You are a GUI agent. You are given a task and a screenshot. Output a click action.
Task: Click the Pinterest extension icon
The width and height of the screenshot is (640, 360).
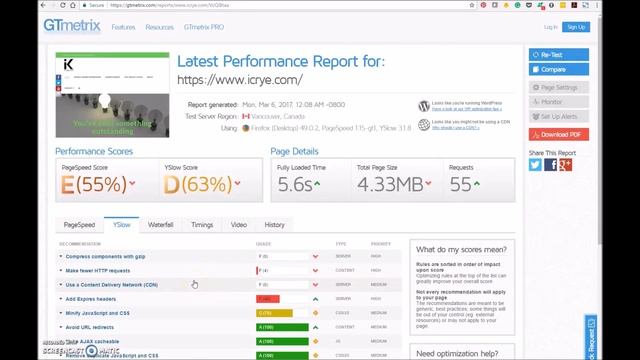coord(483,5)
